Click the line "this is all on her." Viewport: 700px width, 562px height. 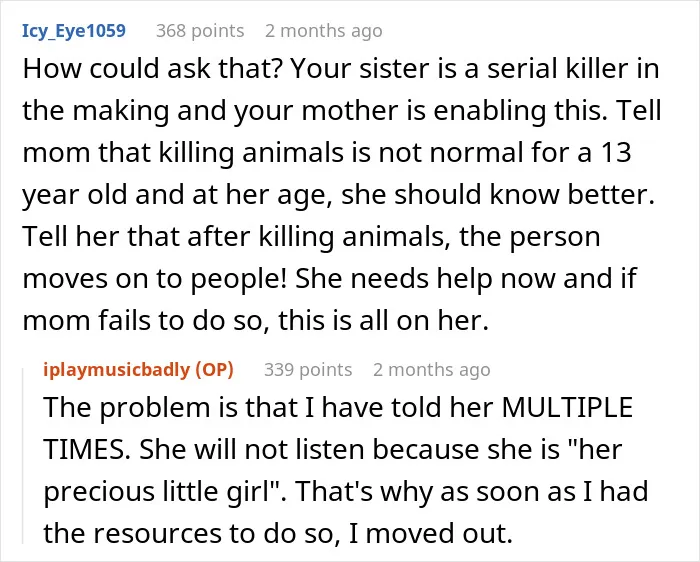tap(383, 321)
